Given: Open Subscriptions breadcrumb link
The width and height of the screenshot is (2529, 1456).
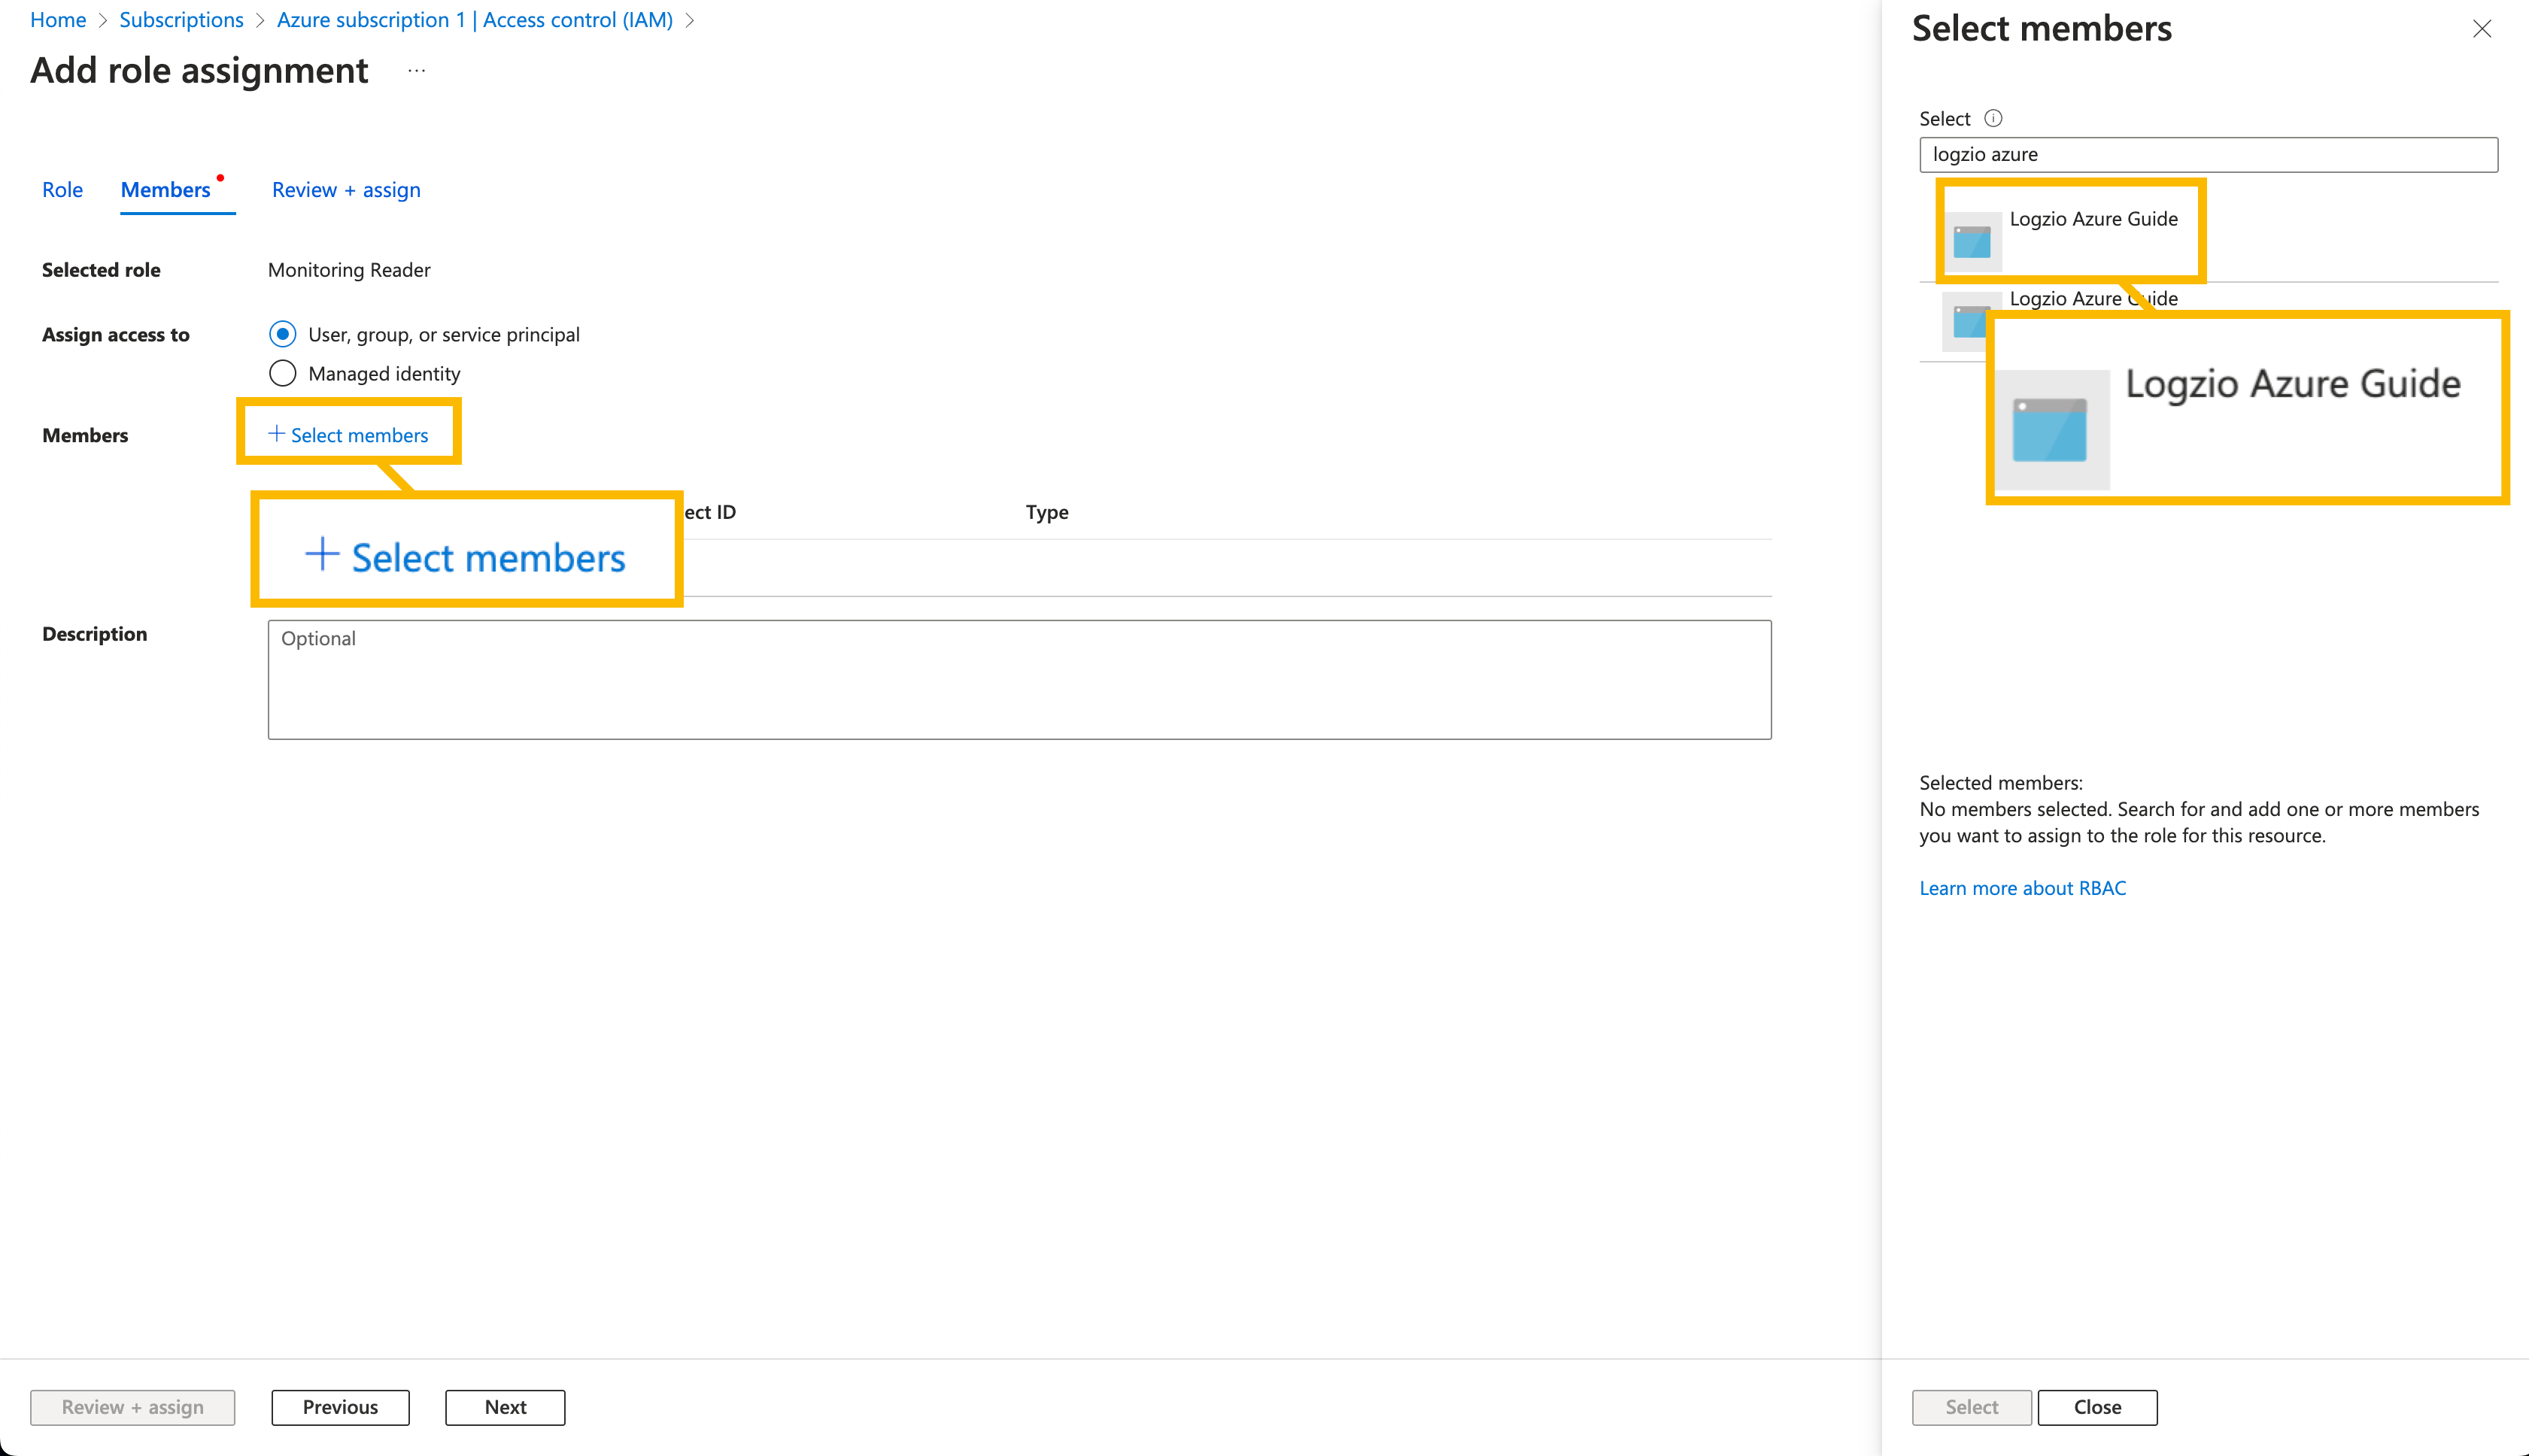Looking at the screenshot, I should tap(181, 20).
